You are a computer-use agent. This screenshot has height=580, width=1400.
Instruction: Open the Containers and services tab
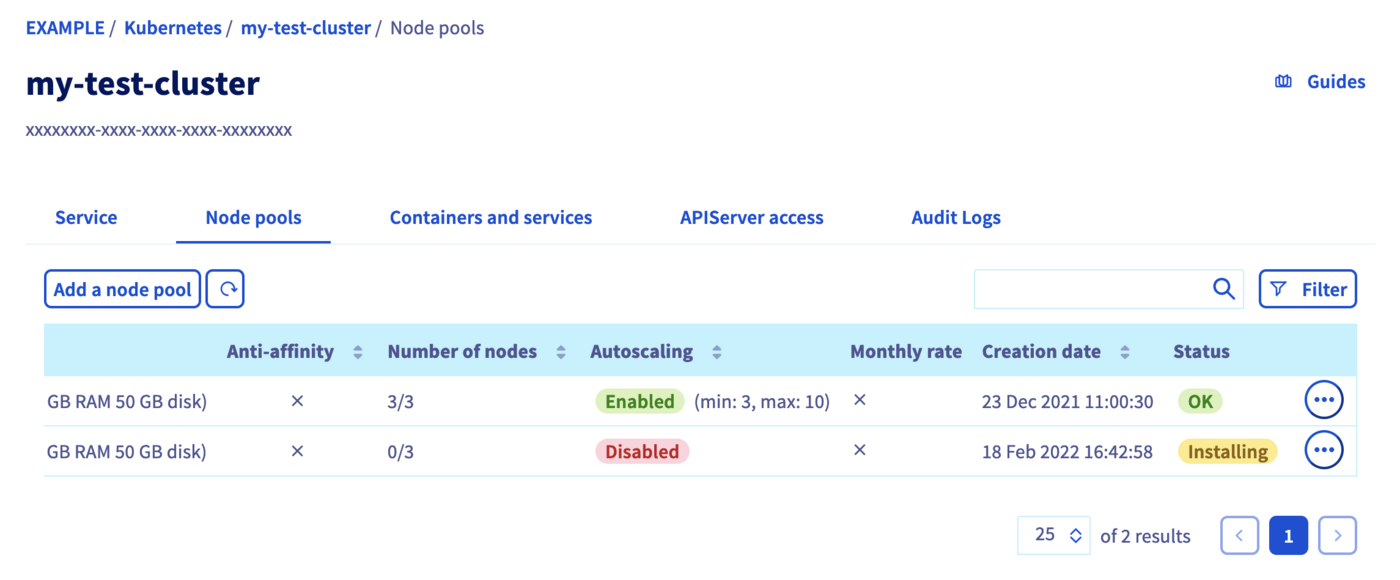[490, 217]
